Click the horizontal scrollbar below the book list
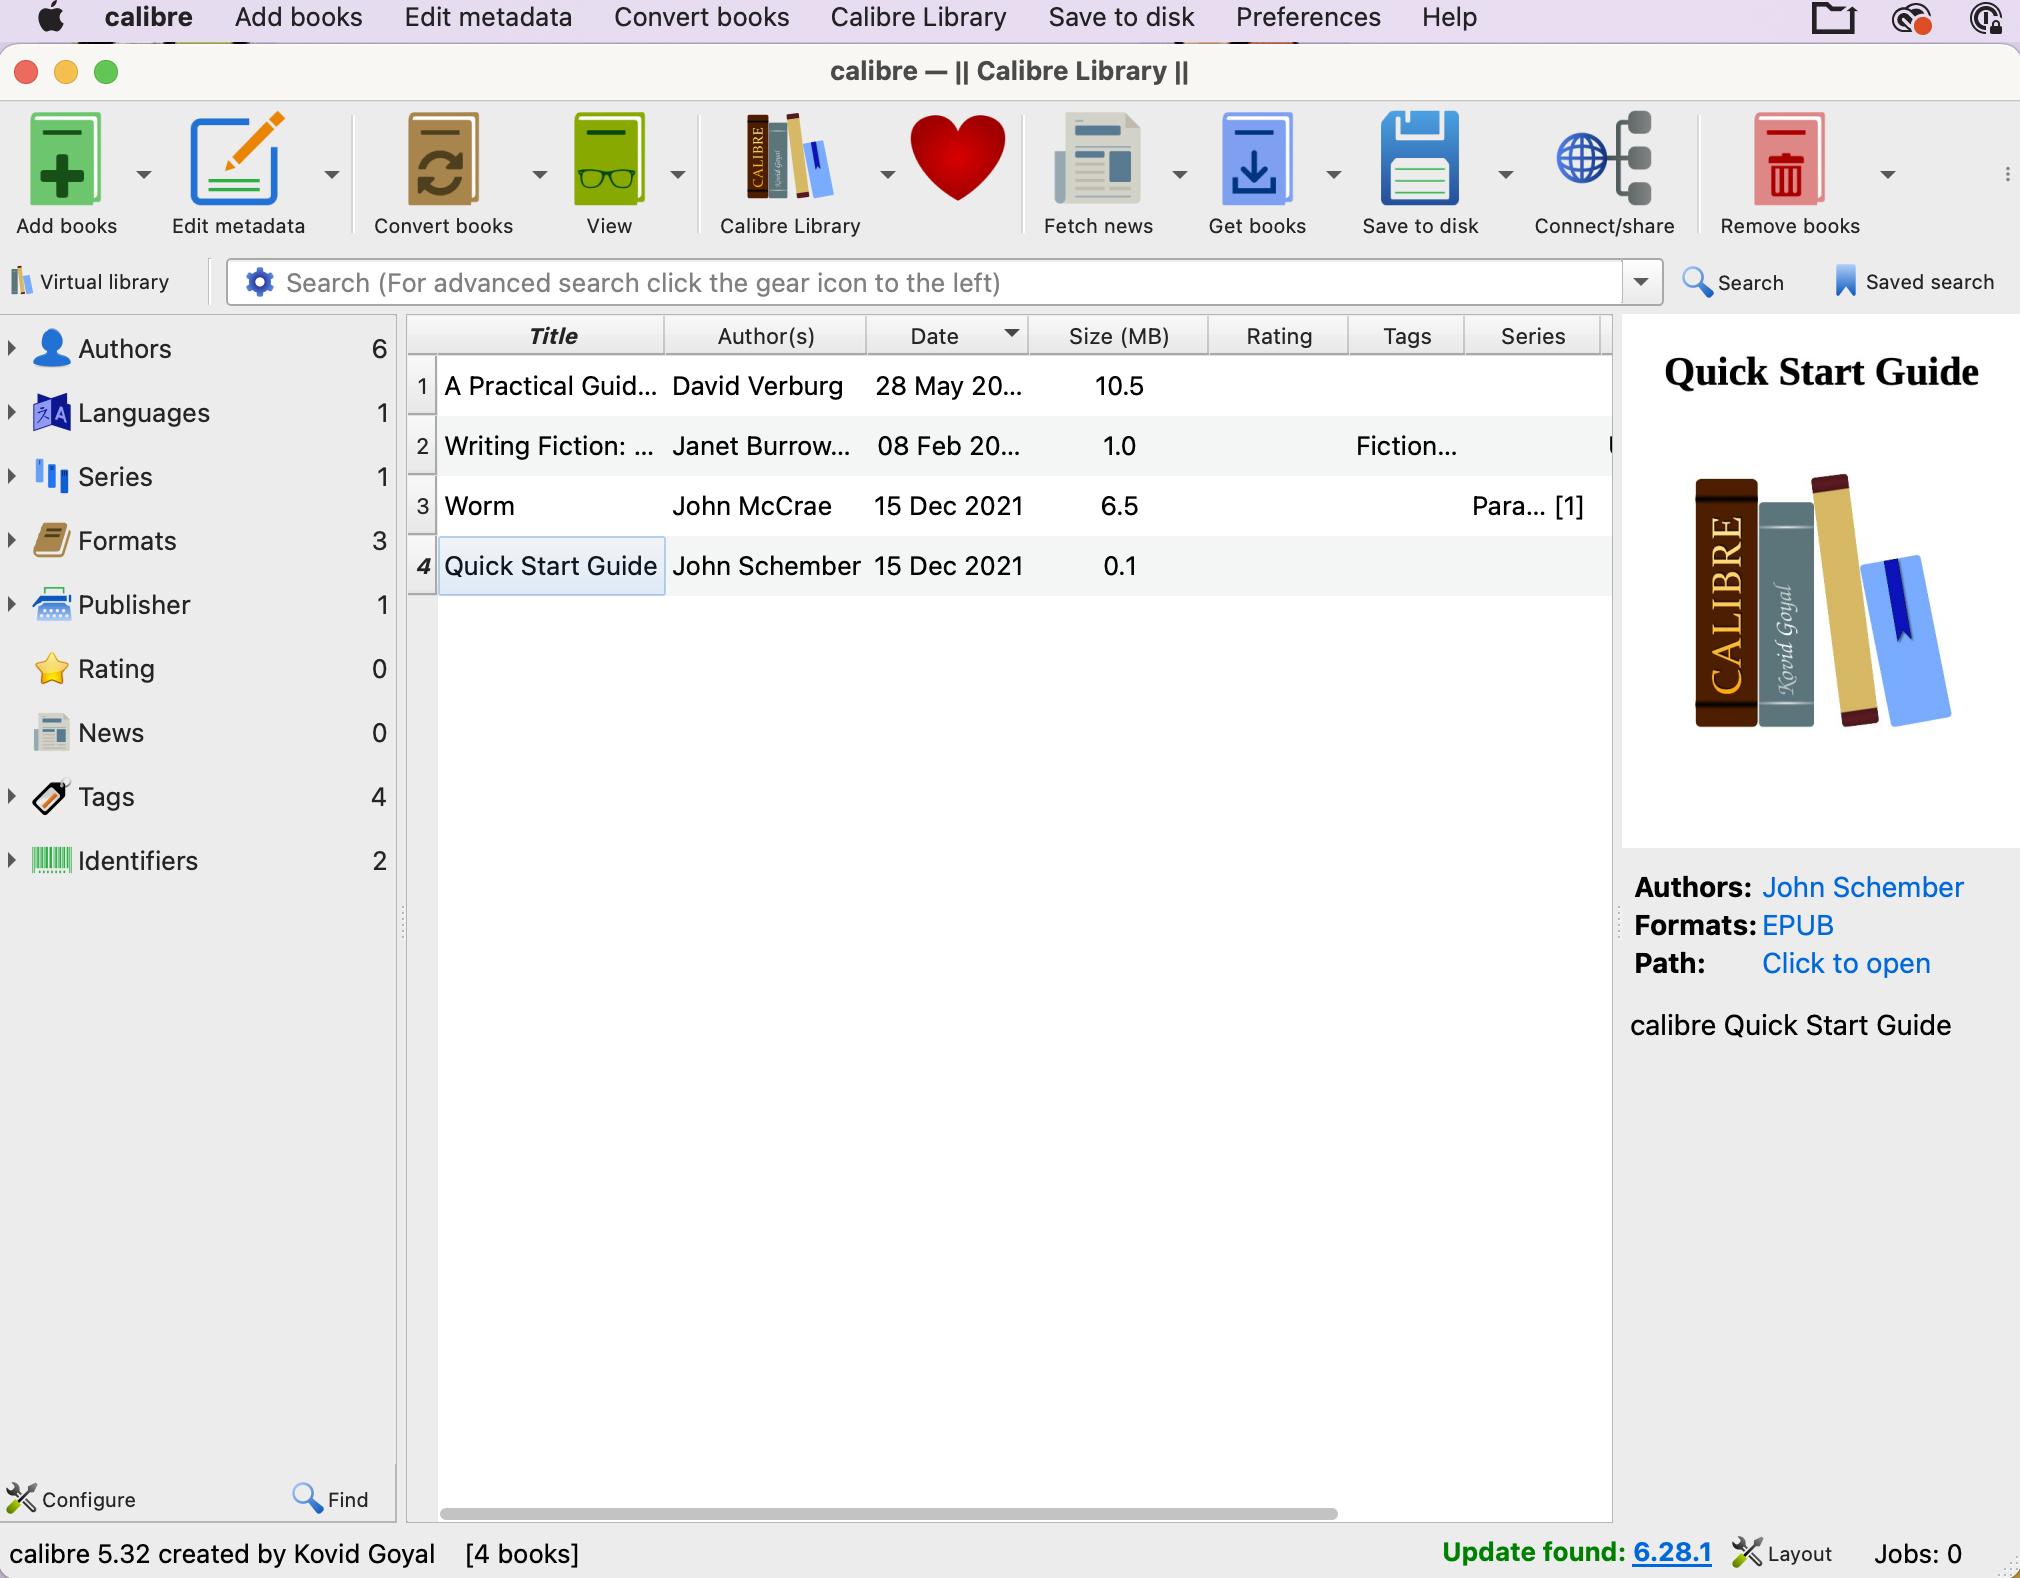The width and height of the screenshot is (2020, 1578). (x=888, y=1513)
